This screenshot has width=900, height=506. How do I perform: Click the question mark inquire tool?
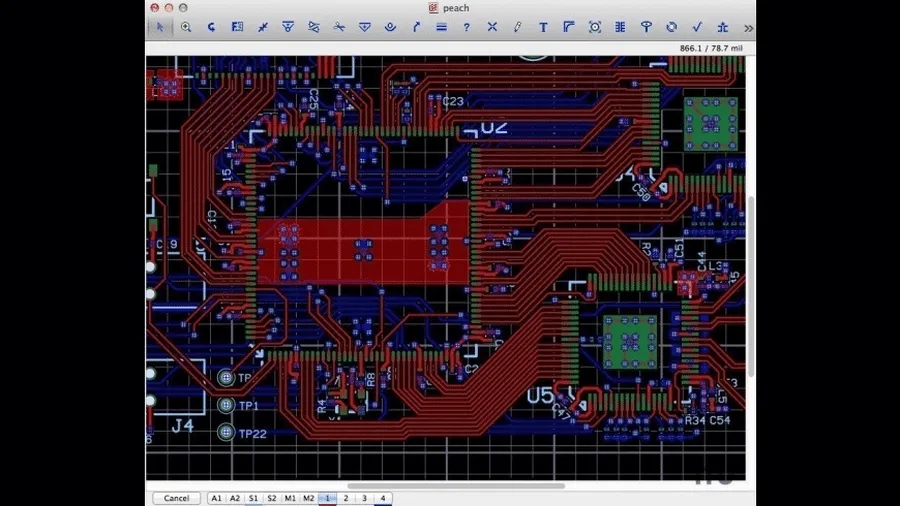click(x=467, y=27)
